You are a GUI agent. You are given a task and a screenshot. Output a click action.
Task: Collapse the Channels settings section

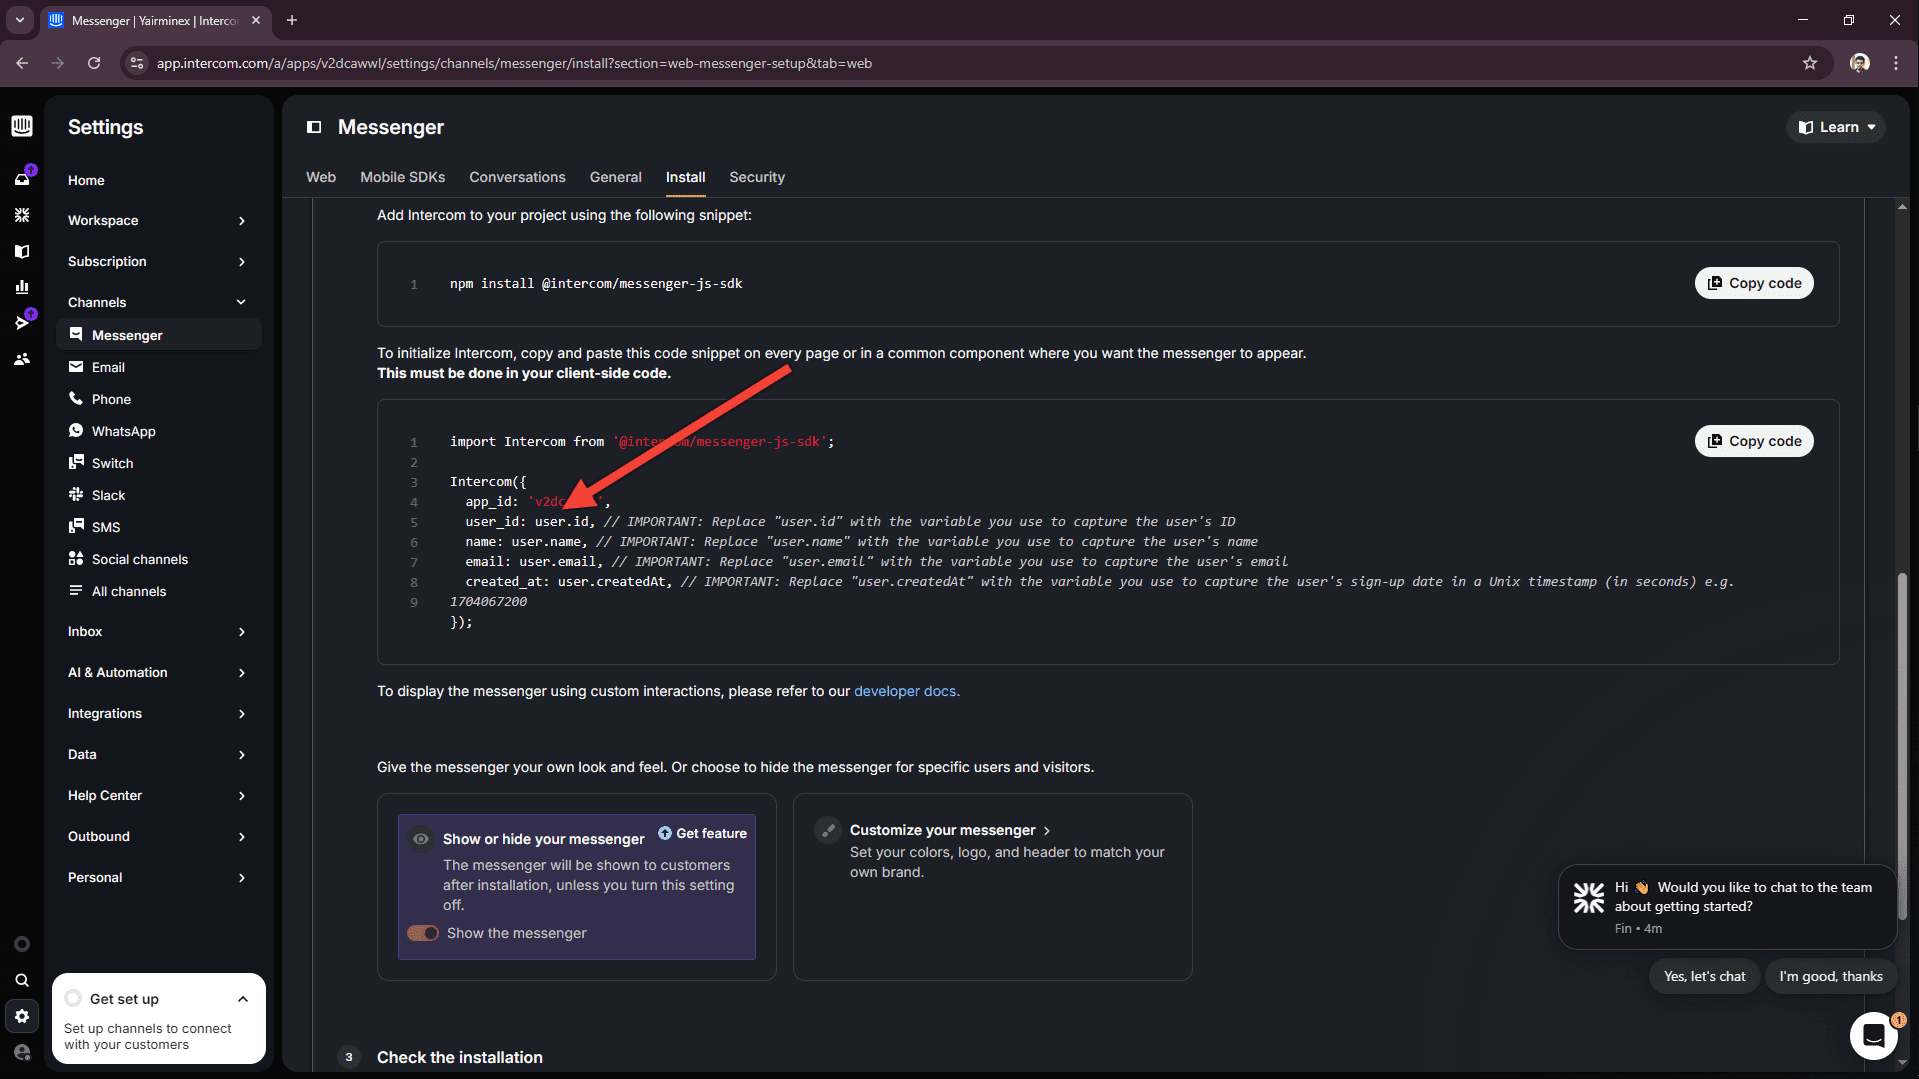tap(158, 302)
